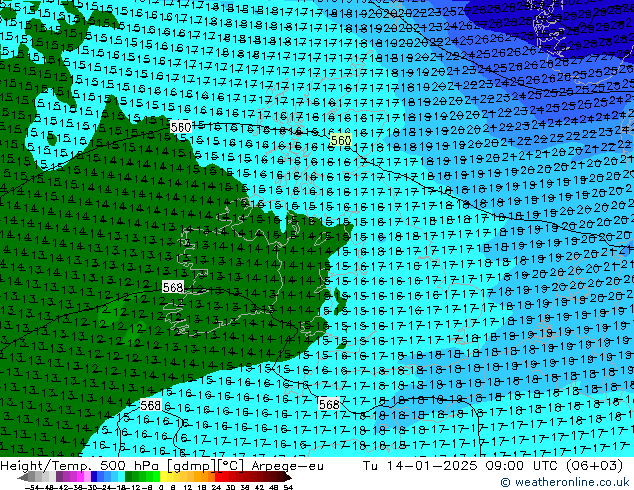This screenshot has height=490, width=634.
Task: Pick the cyan segment in the temperature legend
Action: 122,477
